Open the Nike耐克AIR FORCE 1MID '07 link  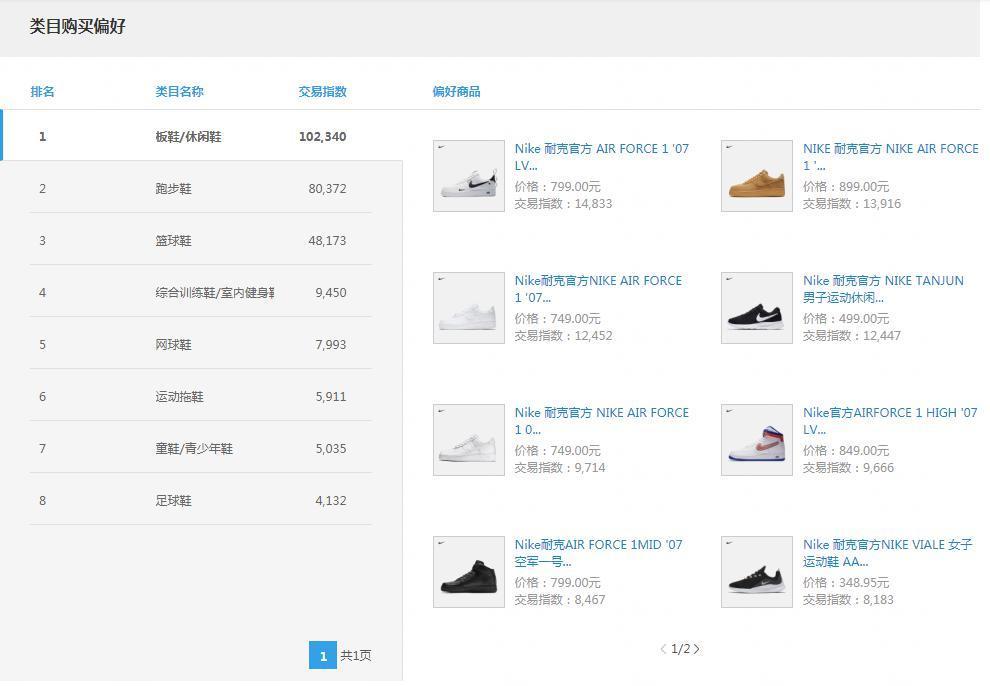pyautogui.click(x=598, y=553)
